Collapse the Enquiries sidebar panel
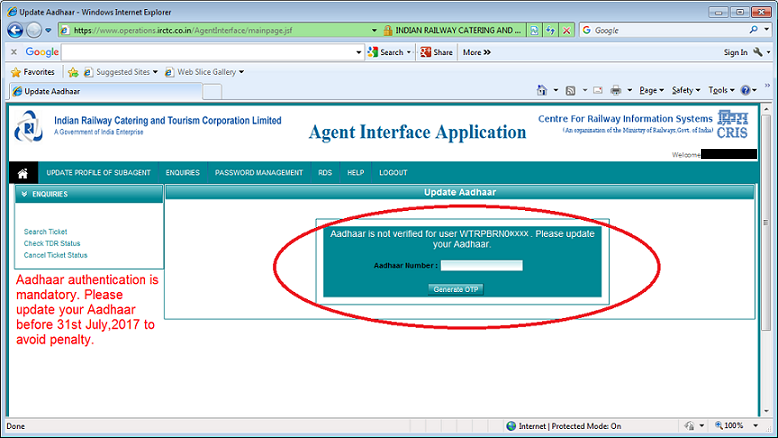 (x=24, y=194)
